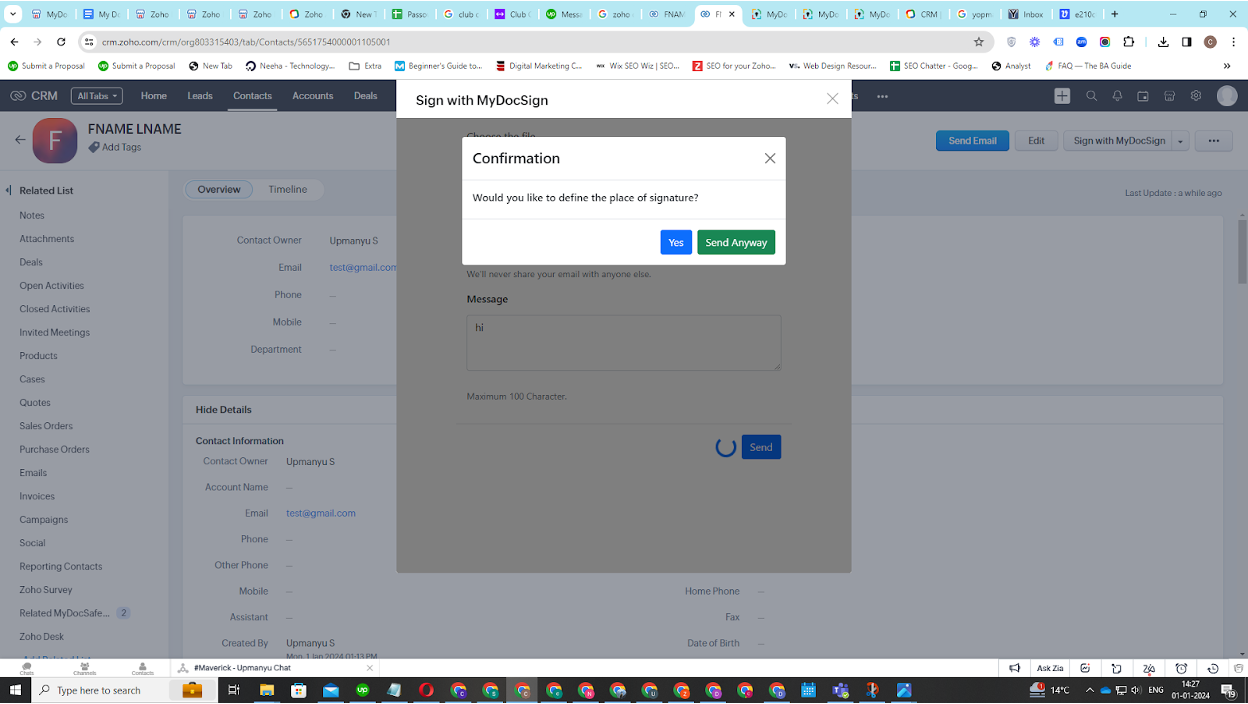Click the Send Anyway button

click(x=736, y=242)
